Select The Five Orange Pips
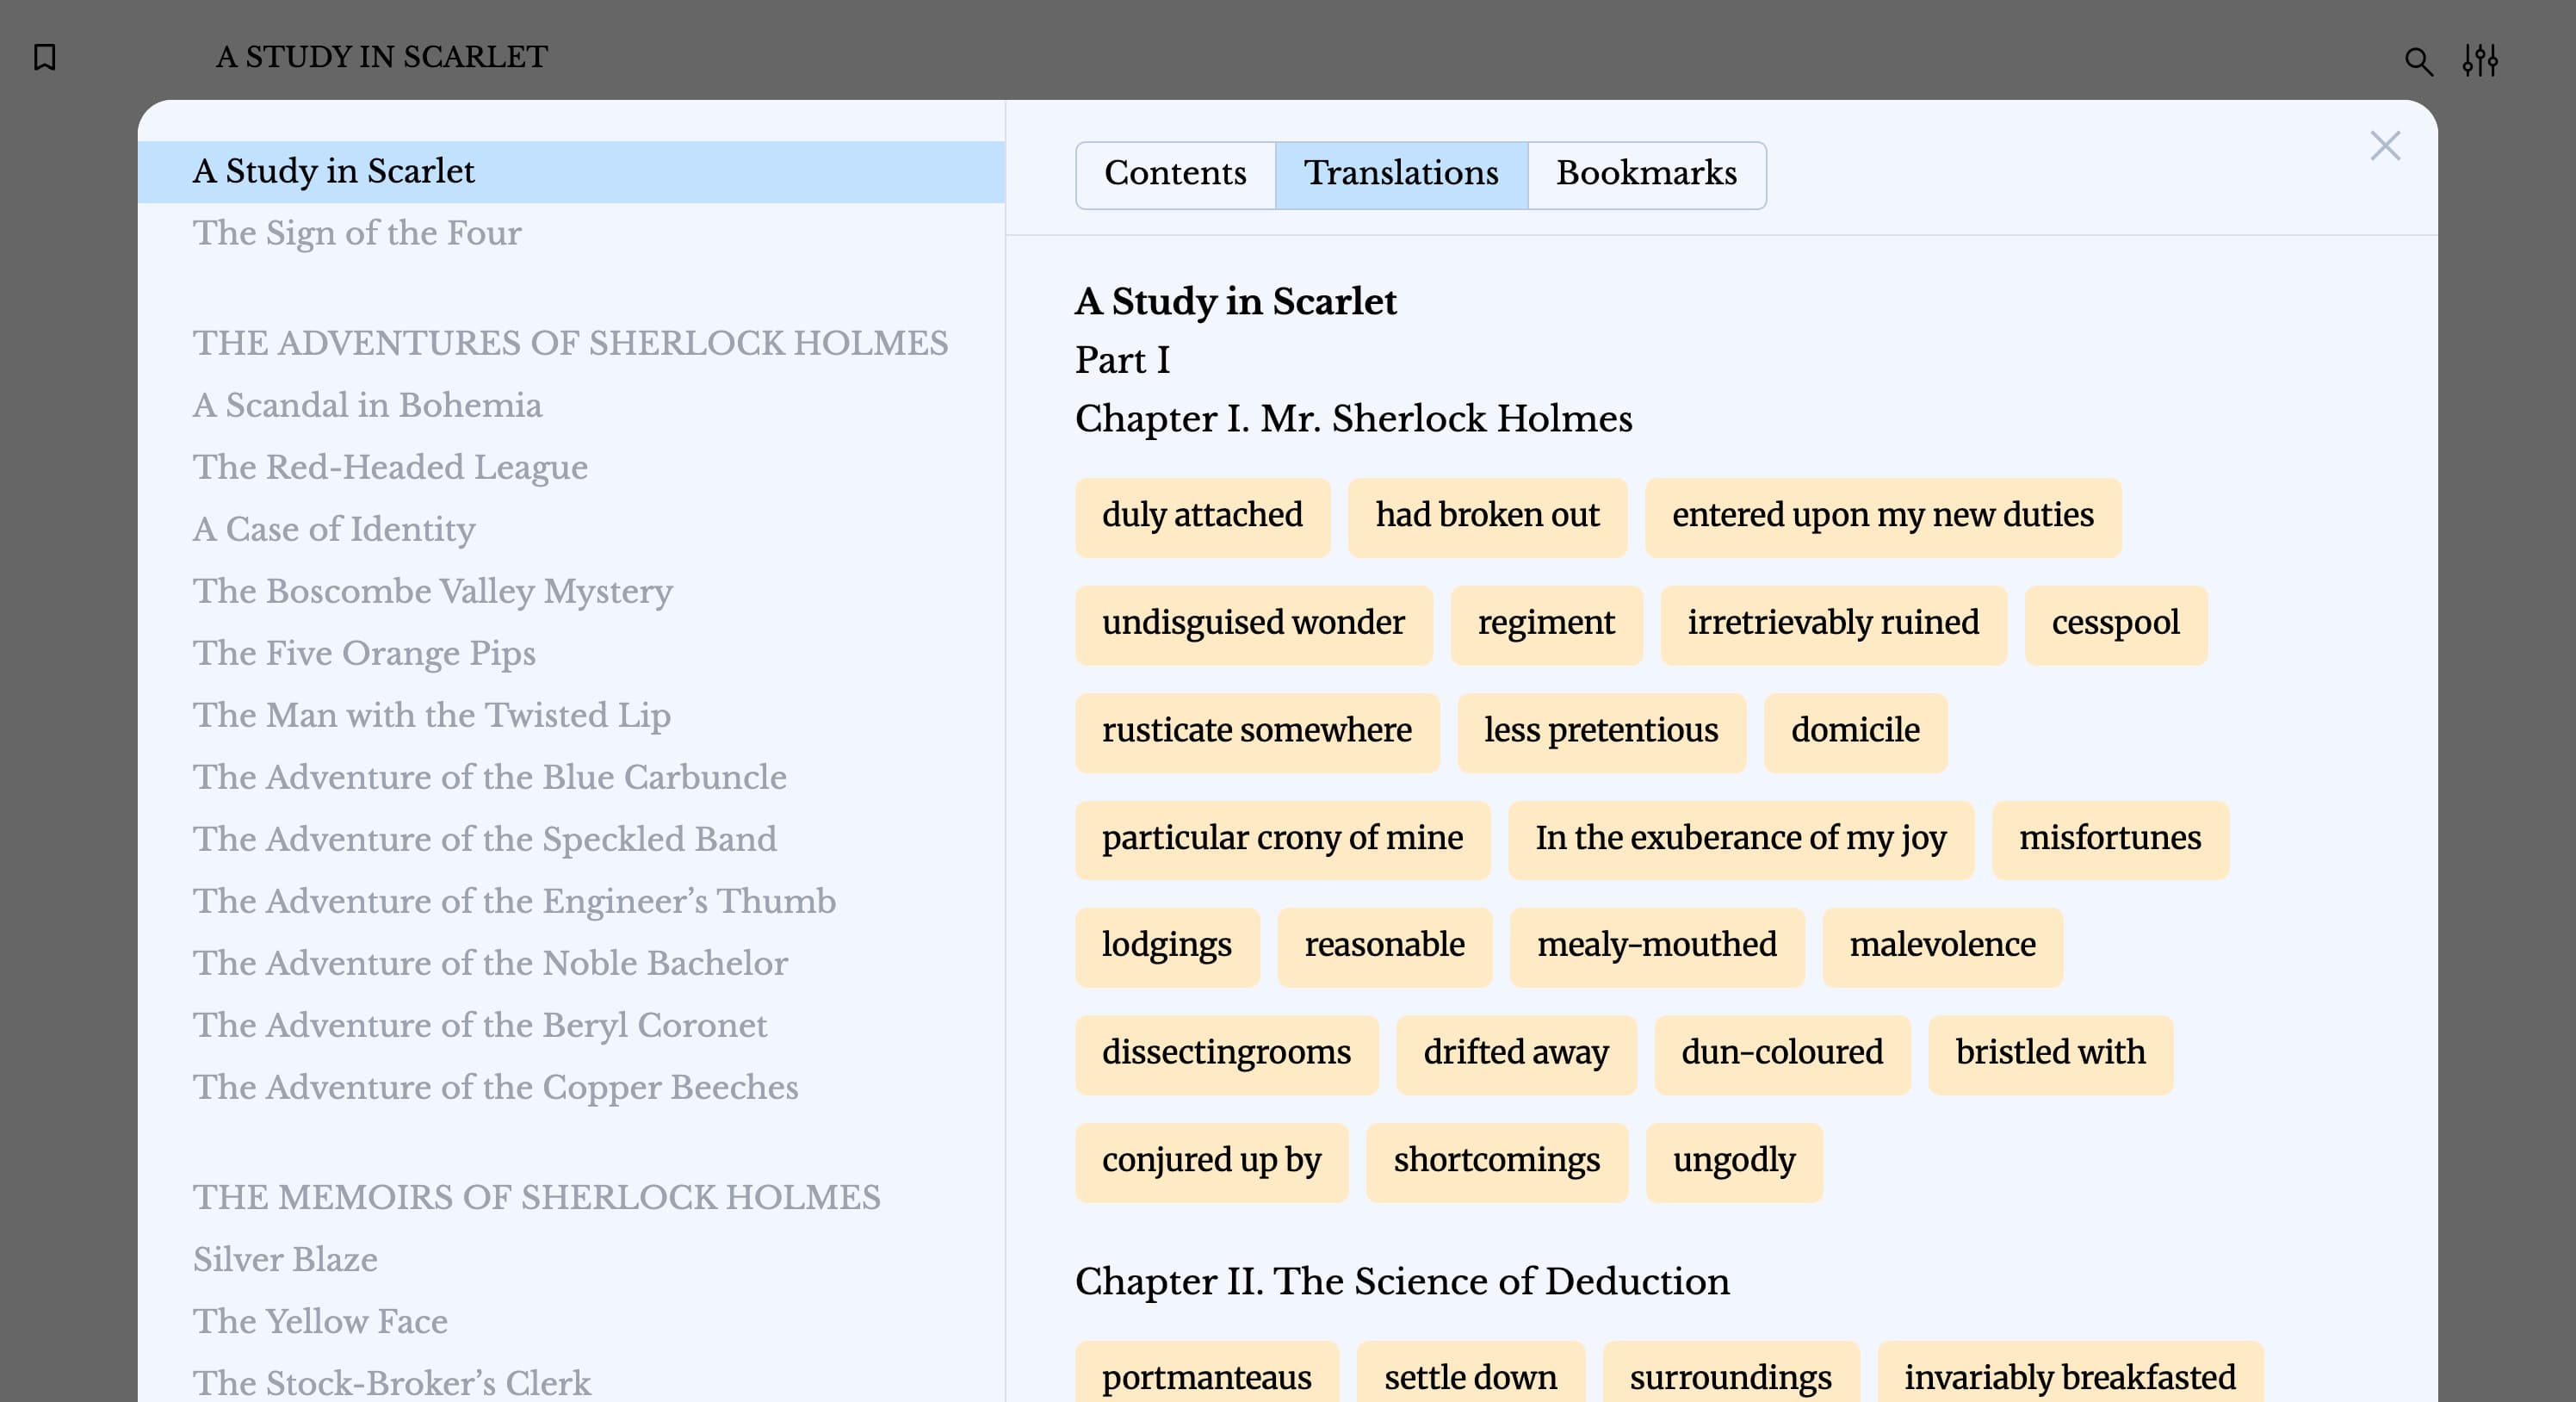The width and height of the screenshot is (2576, 1402). click(364, 653)
